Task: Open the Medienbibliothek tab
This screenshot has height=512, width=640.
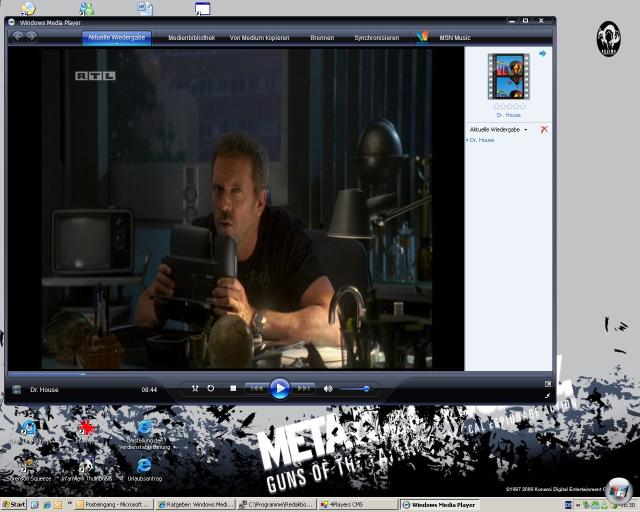Action: 191,38
